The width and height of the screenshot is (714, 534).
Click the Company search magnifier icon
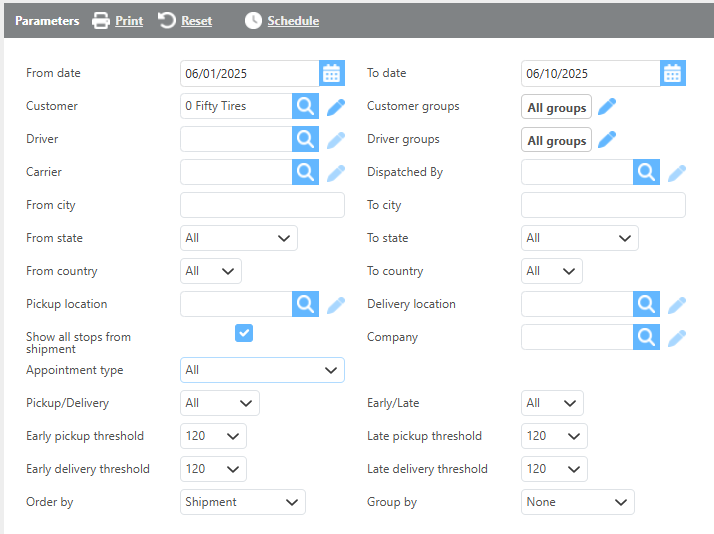click(x=646, y=337)
